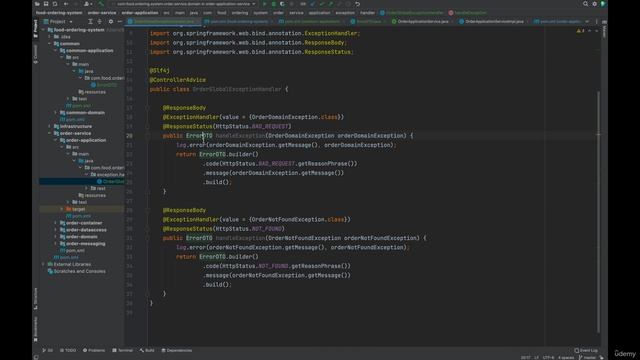Click the green Build hammer icon
Viewport: 640px width, 360px height.
tap(101, 4)
